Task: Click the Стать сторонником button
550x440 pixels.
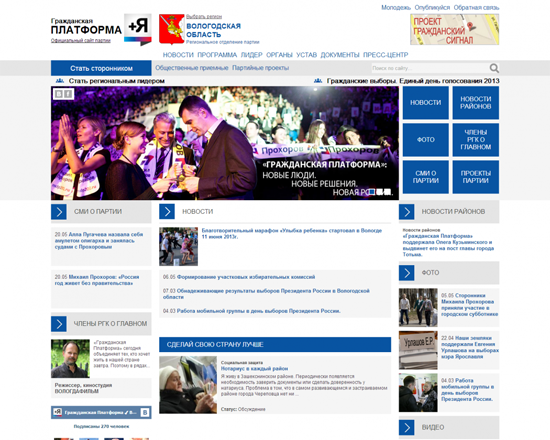Action: (x=101, y=68)
